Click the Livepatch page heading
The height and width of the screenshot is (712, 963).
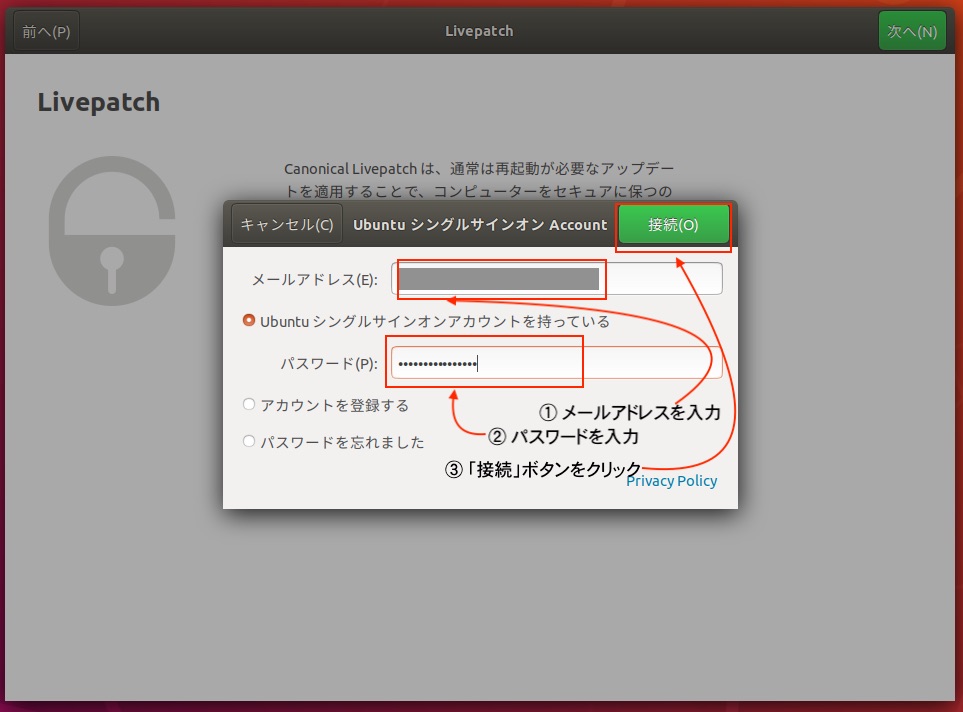(99, 102)
